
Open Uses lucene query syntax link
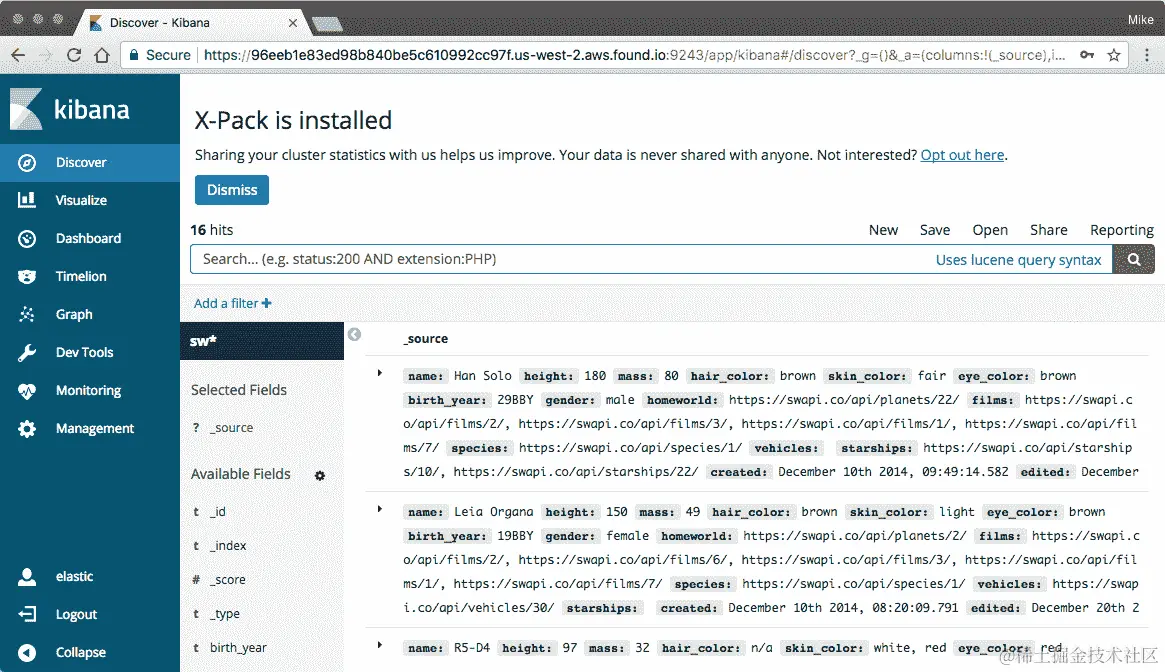tap(1018, 260)
